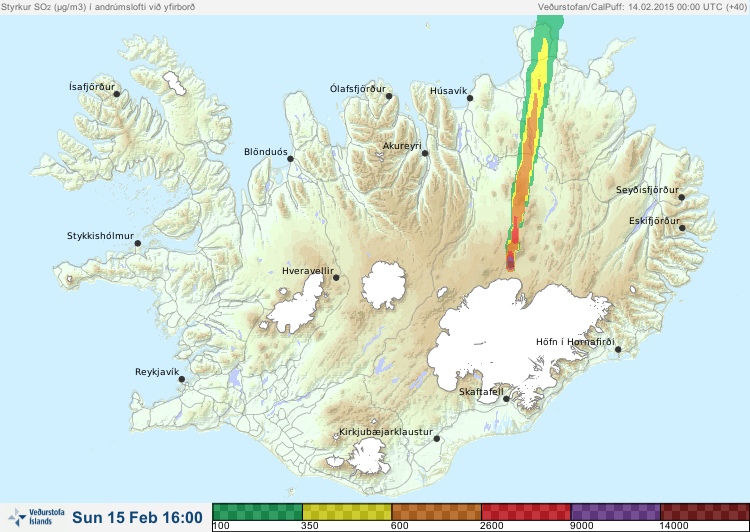Click the 'Veðurstofan/CalPuff' run info text
The height and width of the screenshot is (532, 750).
[642, 7]
